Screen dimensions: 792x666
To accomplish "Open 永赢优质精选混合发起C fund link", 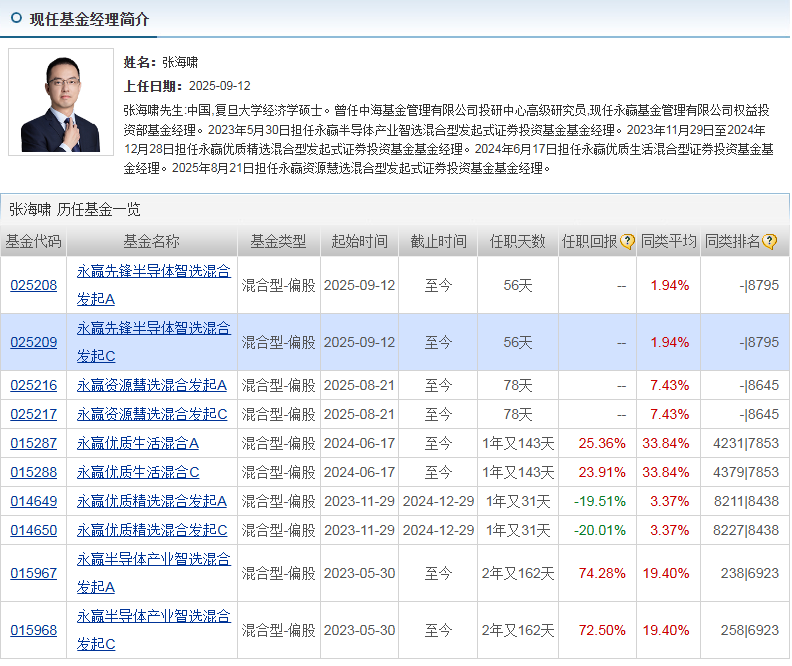I will (x=152, y=531).
